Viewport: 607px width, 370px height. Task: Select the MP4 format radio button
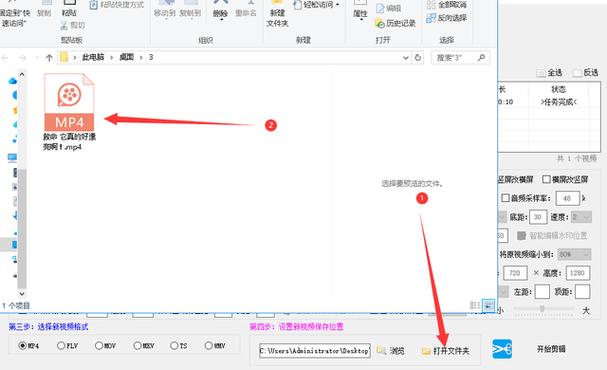[22, 345]
